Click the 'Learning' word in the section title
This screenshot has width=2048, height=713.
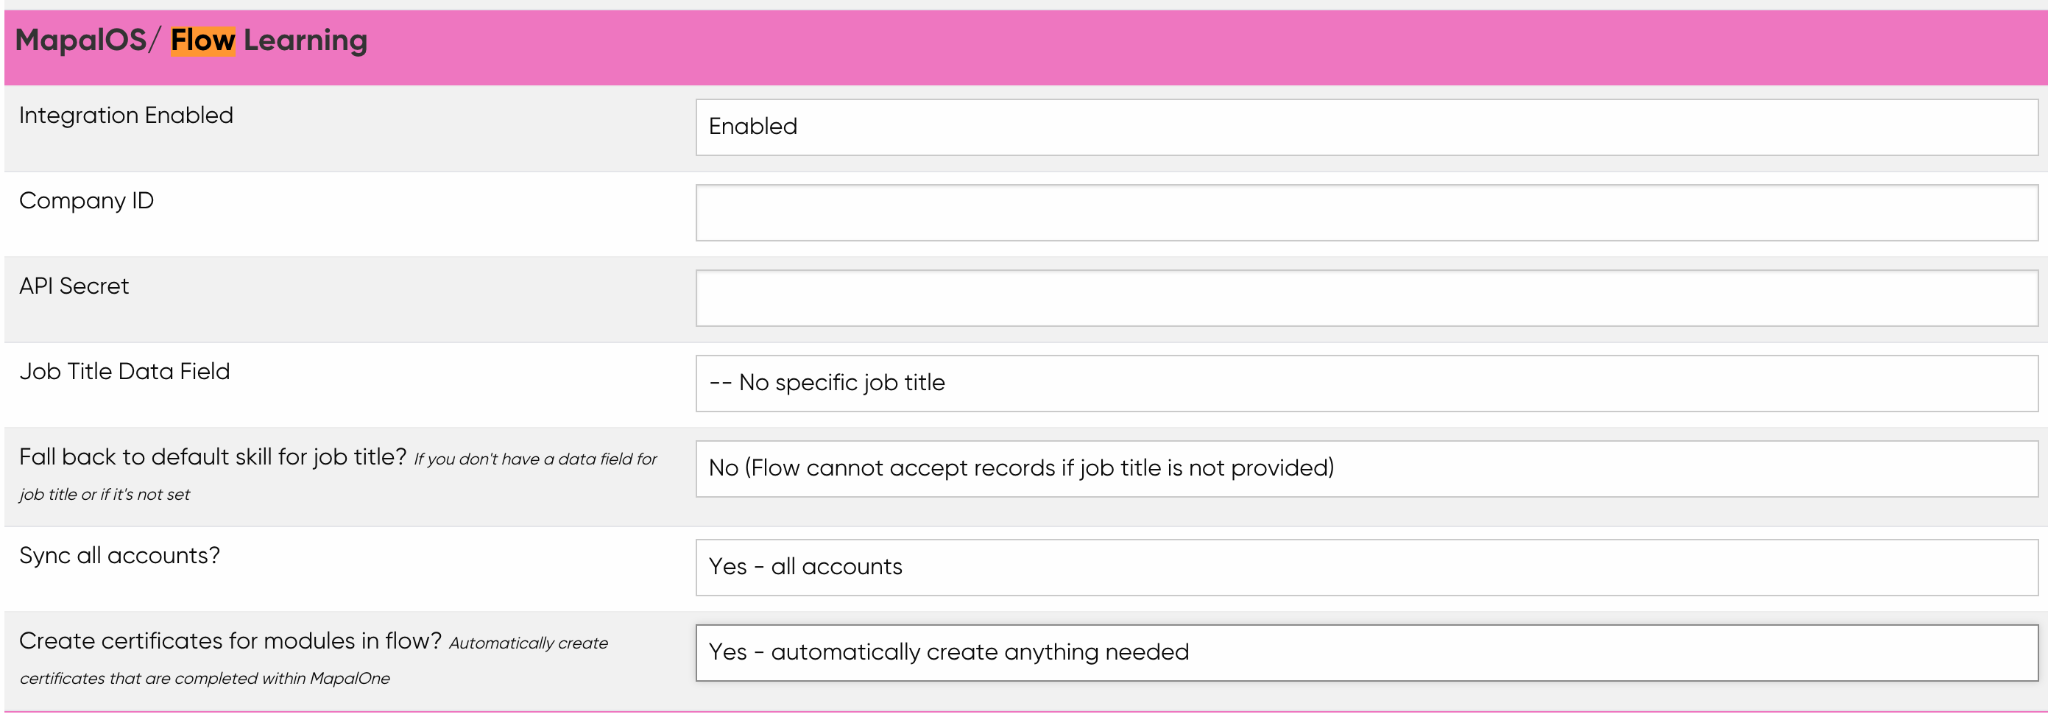tap(306, 41)
